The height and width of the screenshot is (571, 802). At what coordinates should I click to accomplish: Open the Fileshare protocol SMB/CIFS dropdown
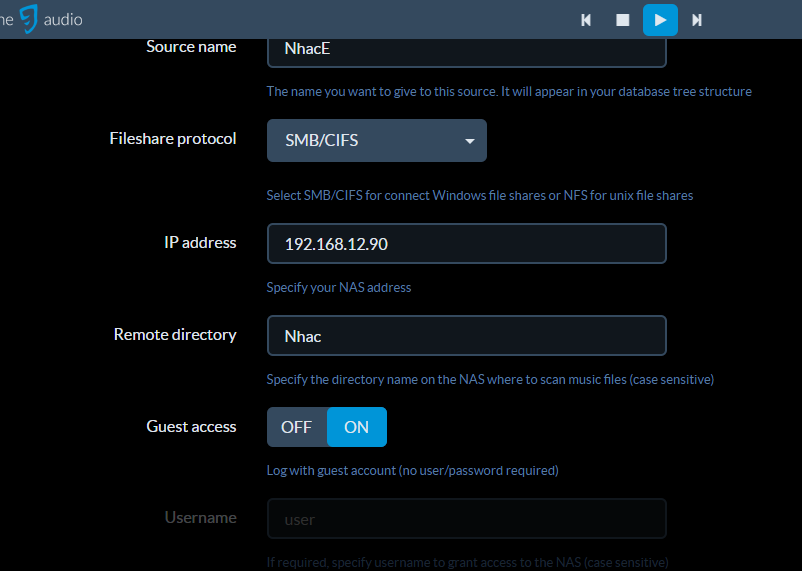[x=376, y=141]
